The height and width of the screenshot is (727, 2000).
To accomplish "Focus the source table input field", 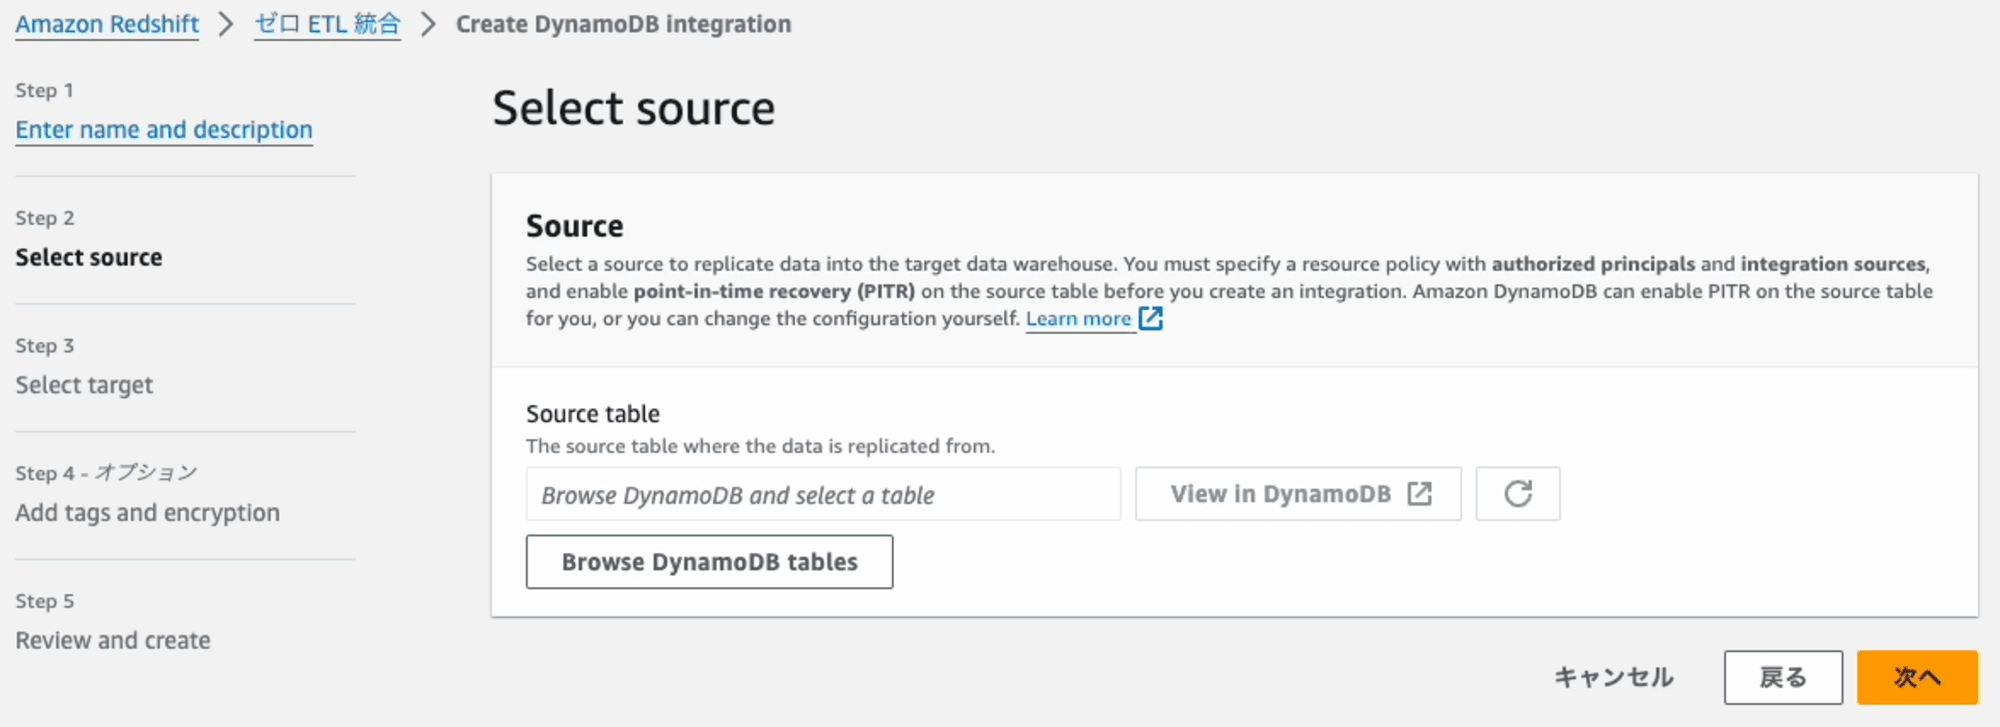I will [823, 494].
